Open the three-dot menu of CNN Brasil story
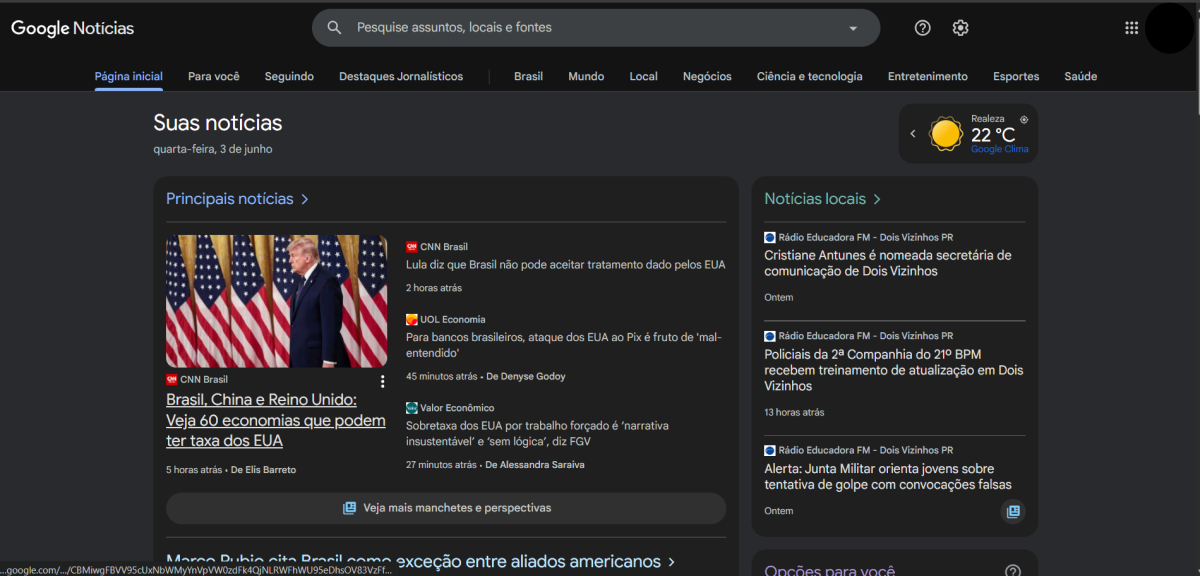Screen dimensions: 1200x576 (382, 381)
